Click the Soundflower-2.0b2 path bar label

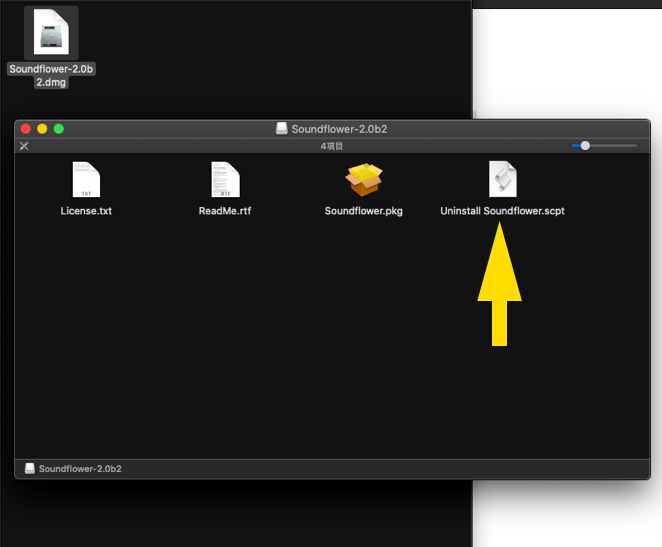pyautogui.click(x=80, y=468)
